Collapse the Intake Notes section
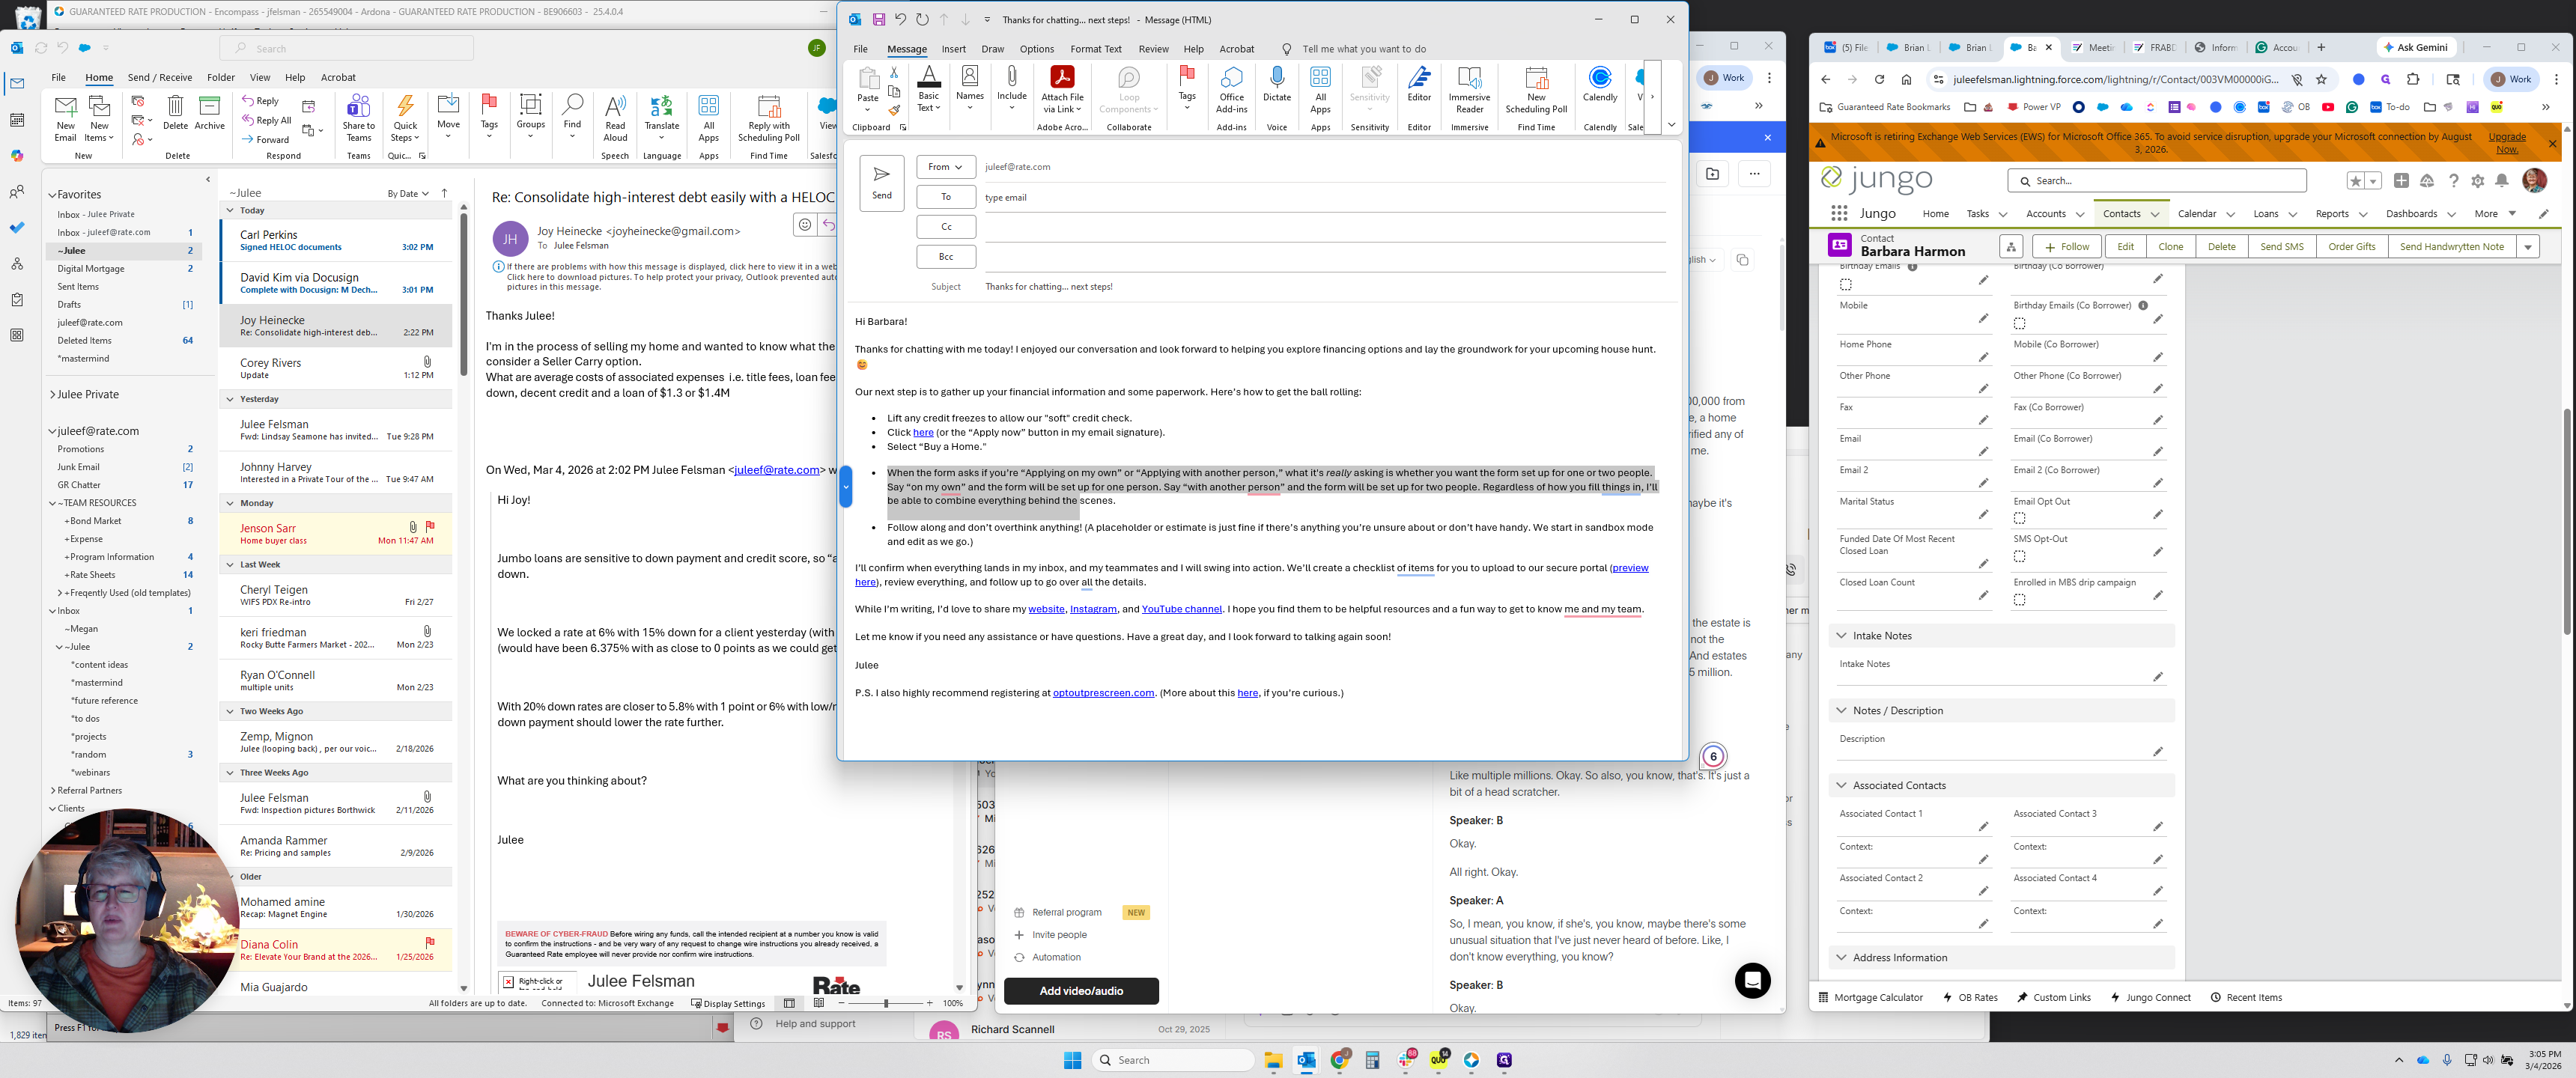Viewport: 2576px width, 1078px height. (x=1841, y=636)
